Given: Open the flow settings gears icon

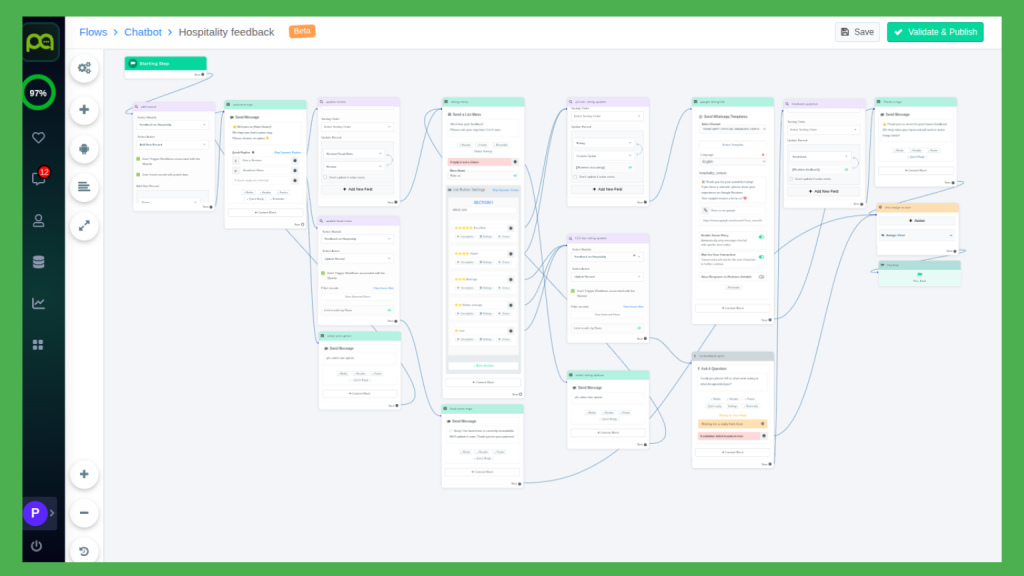Looking at the screenshot, I should [84, 68].
